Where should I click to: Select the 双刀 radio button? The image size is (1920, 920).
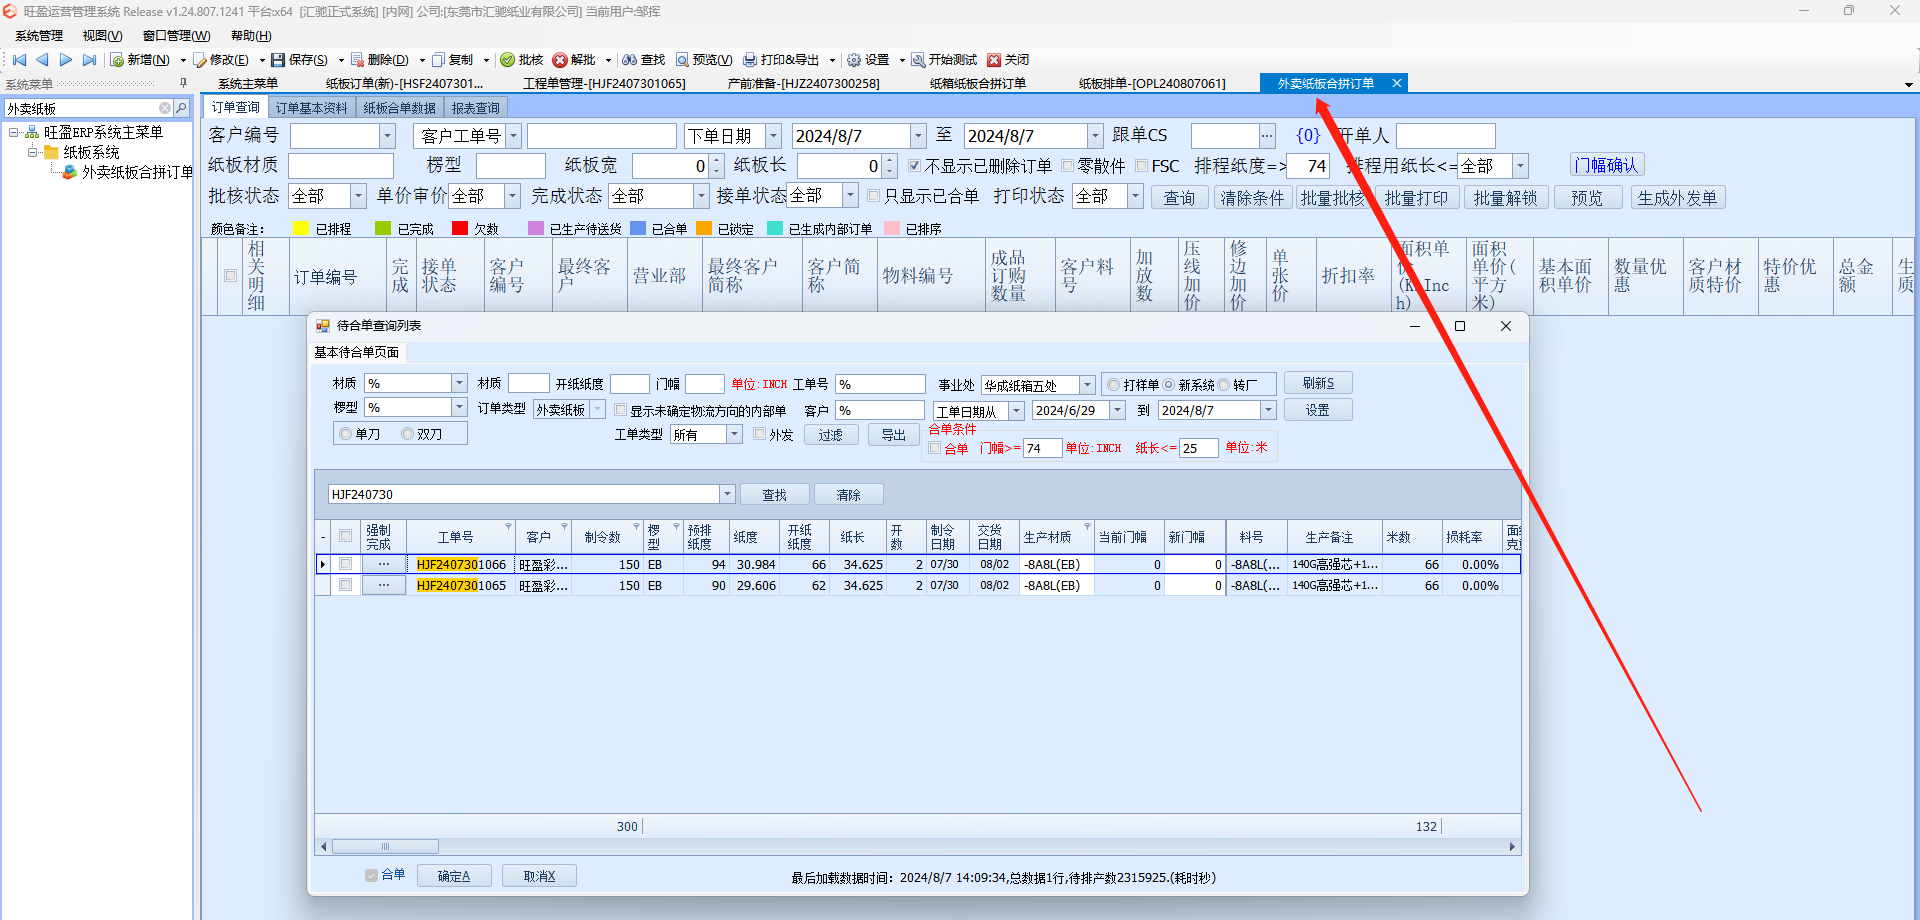point(407,434)
